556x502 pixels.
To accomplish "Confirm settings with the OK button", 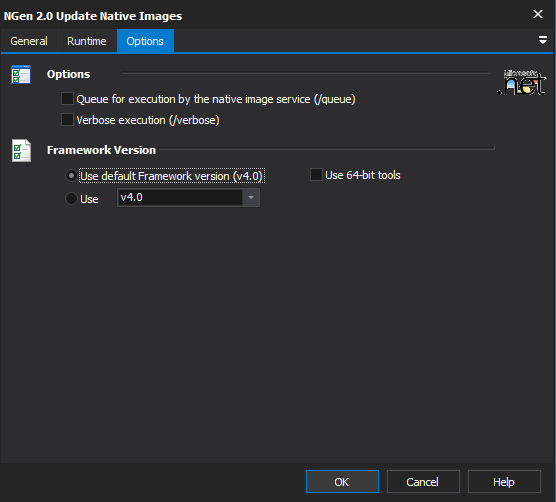I will pos(342,482).
